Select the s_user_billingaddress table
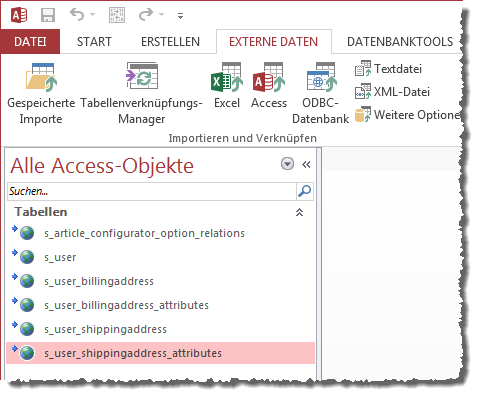 161,281
